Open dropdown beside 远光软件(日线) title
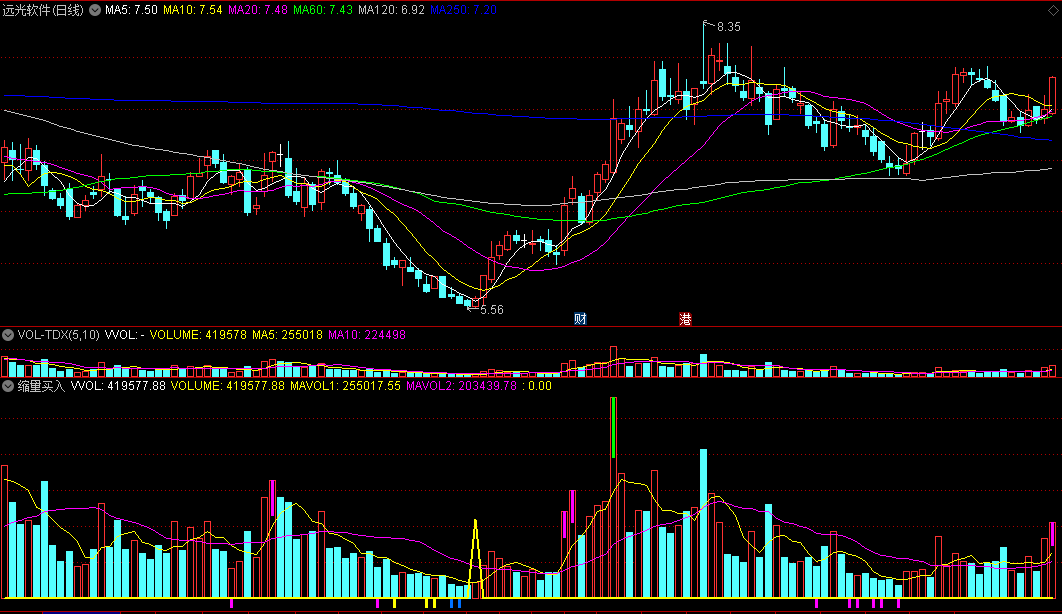 click(95, 10)
